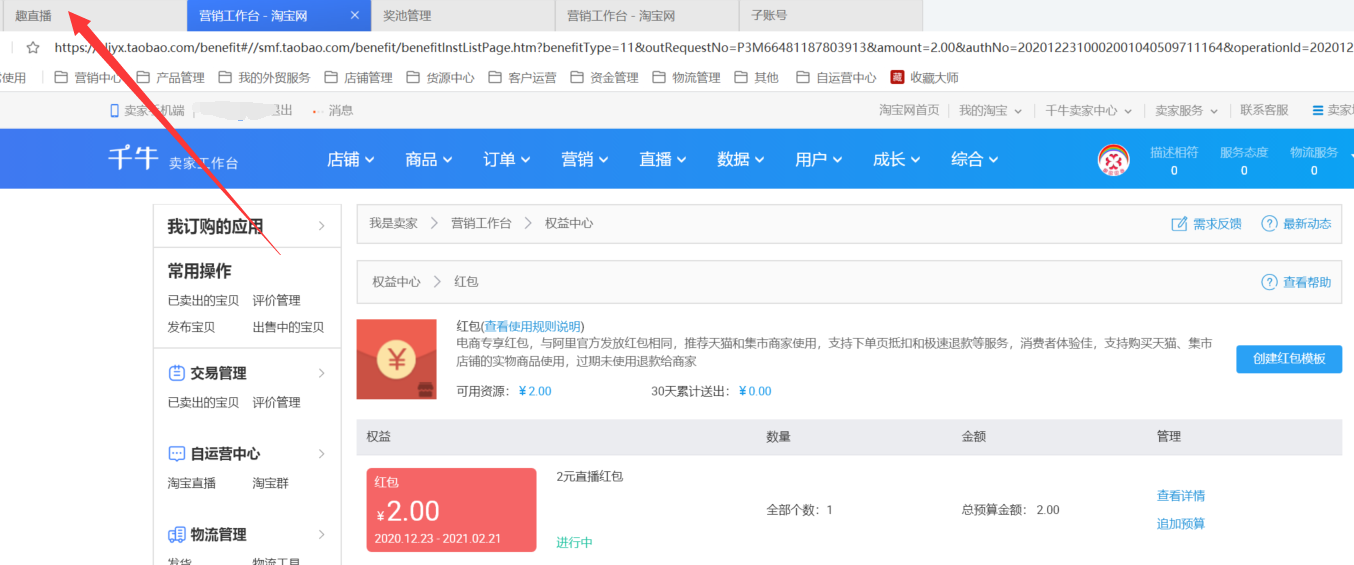Open the 资金管理 bookmark folder
The height and width of the screenshot is (565, 1354).
pos(604,77)
